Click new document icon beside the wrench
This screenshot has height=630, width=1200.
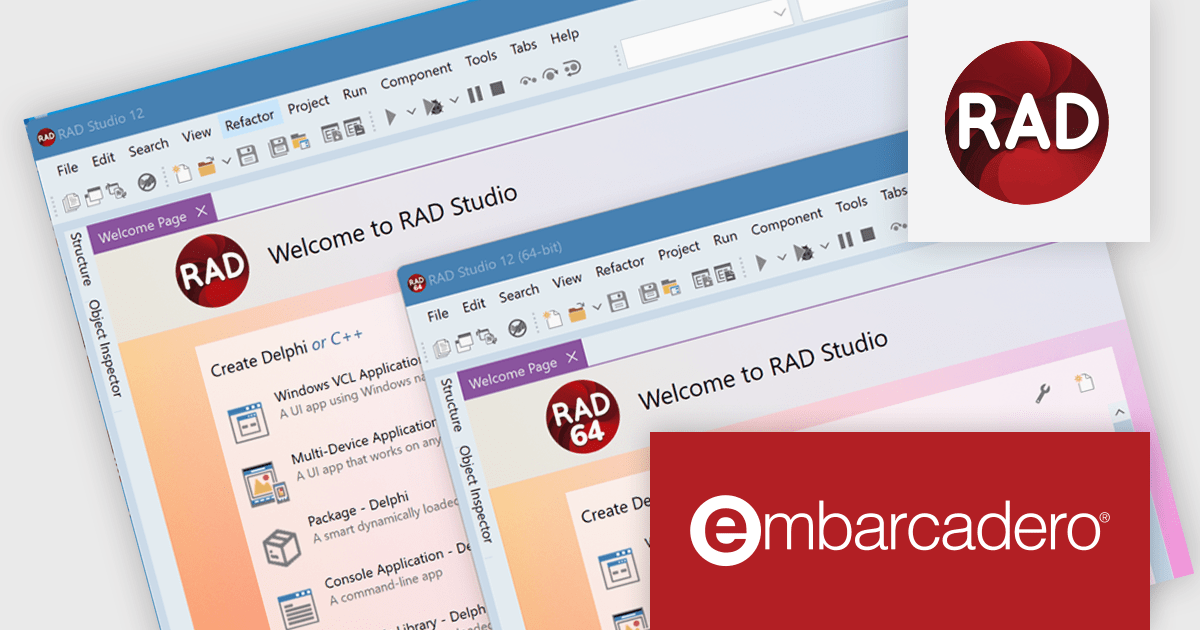tap(1085, 382)
